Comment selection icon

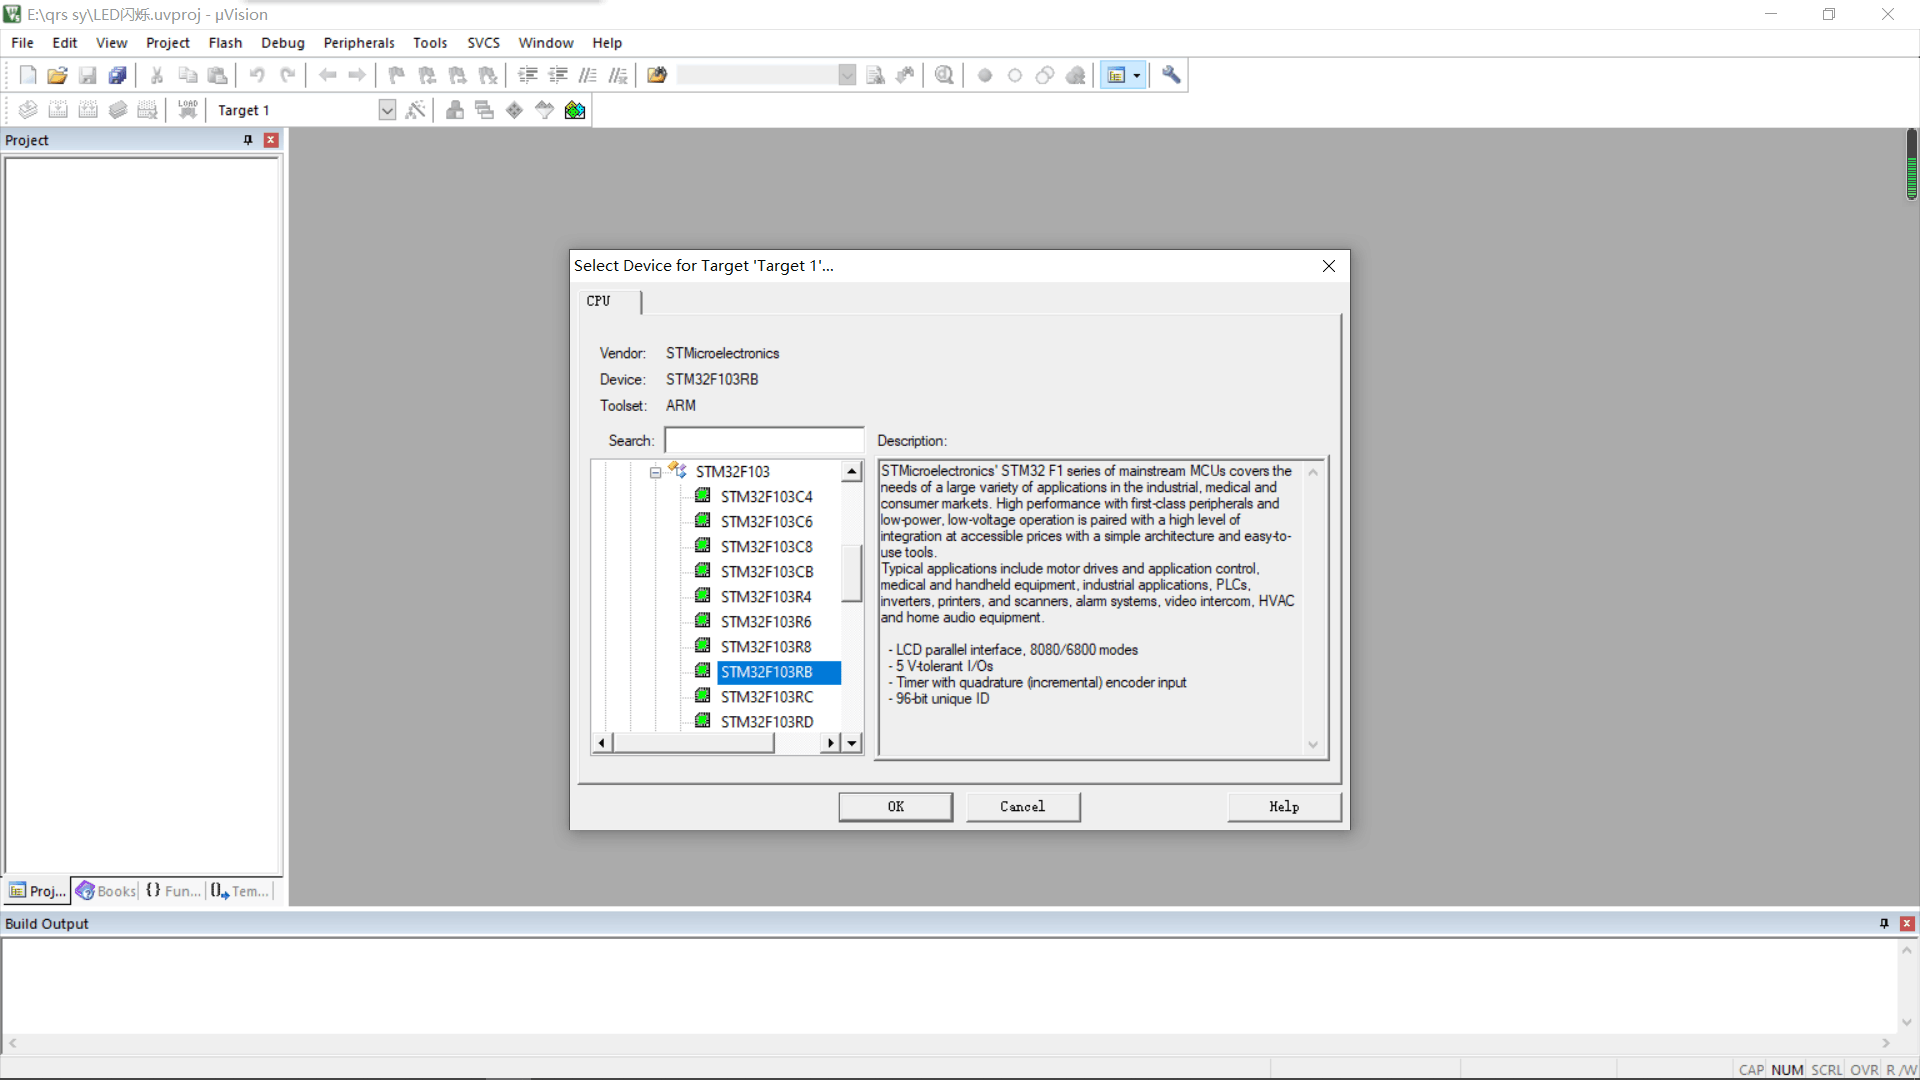click(x=588, y=75)
